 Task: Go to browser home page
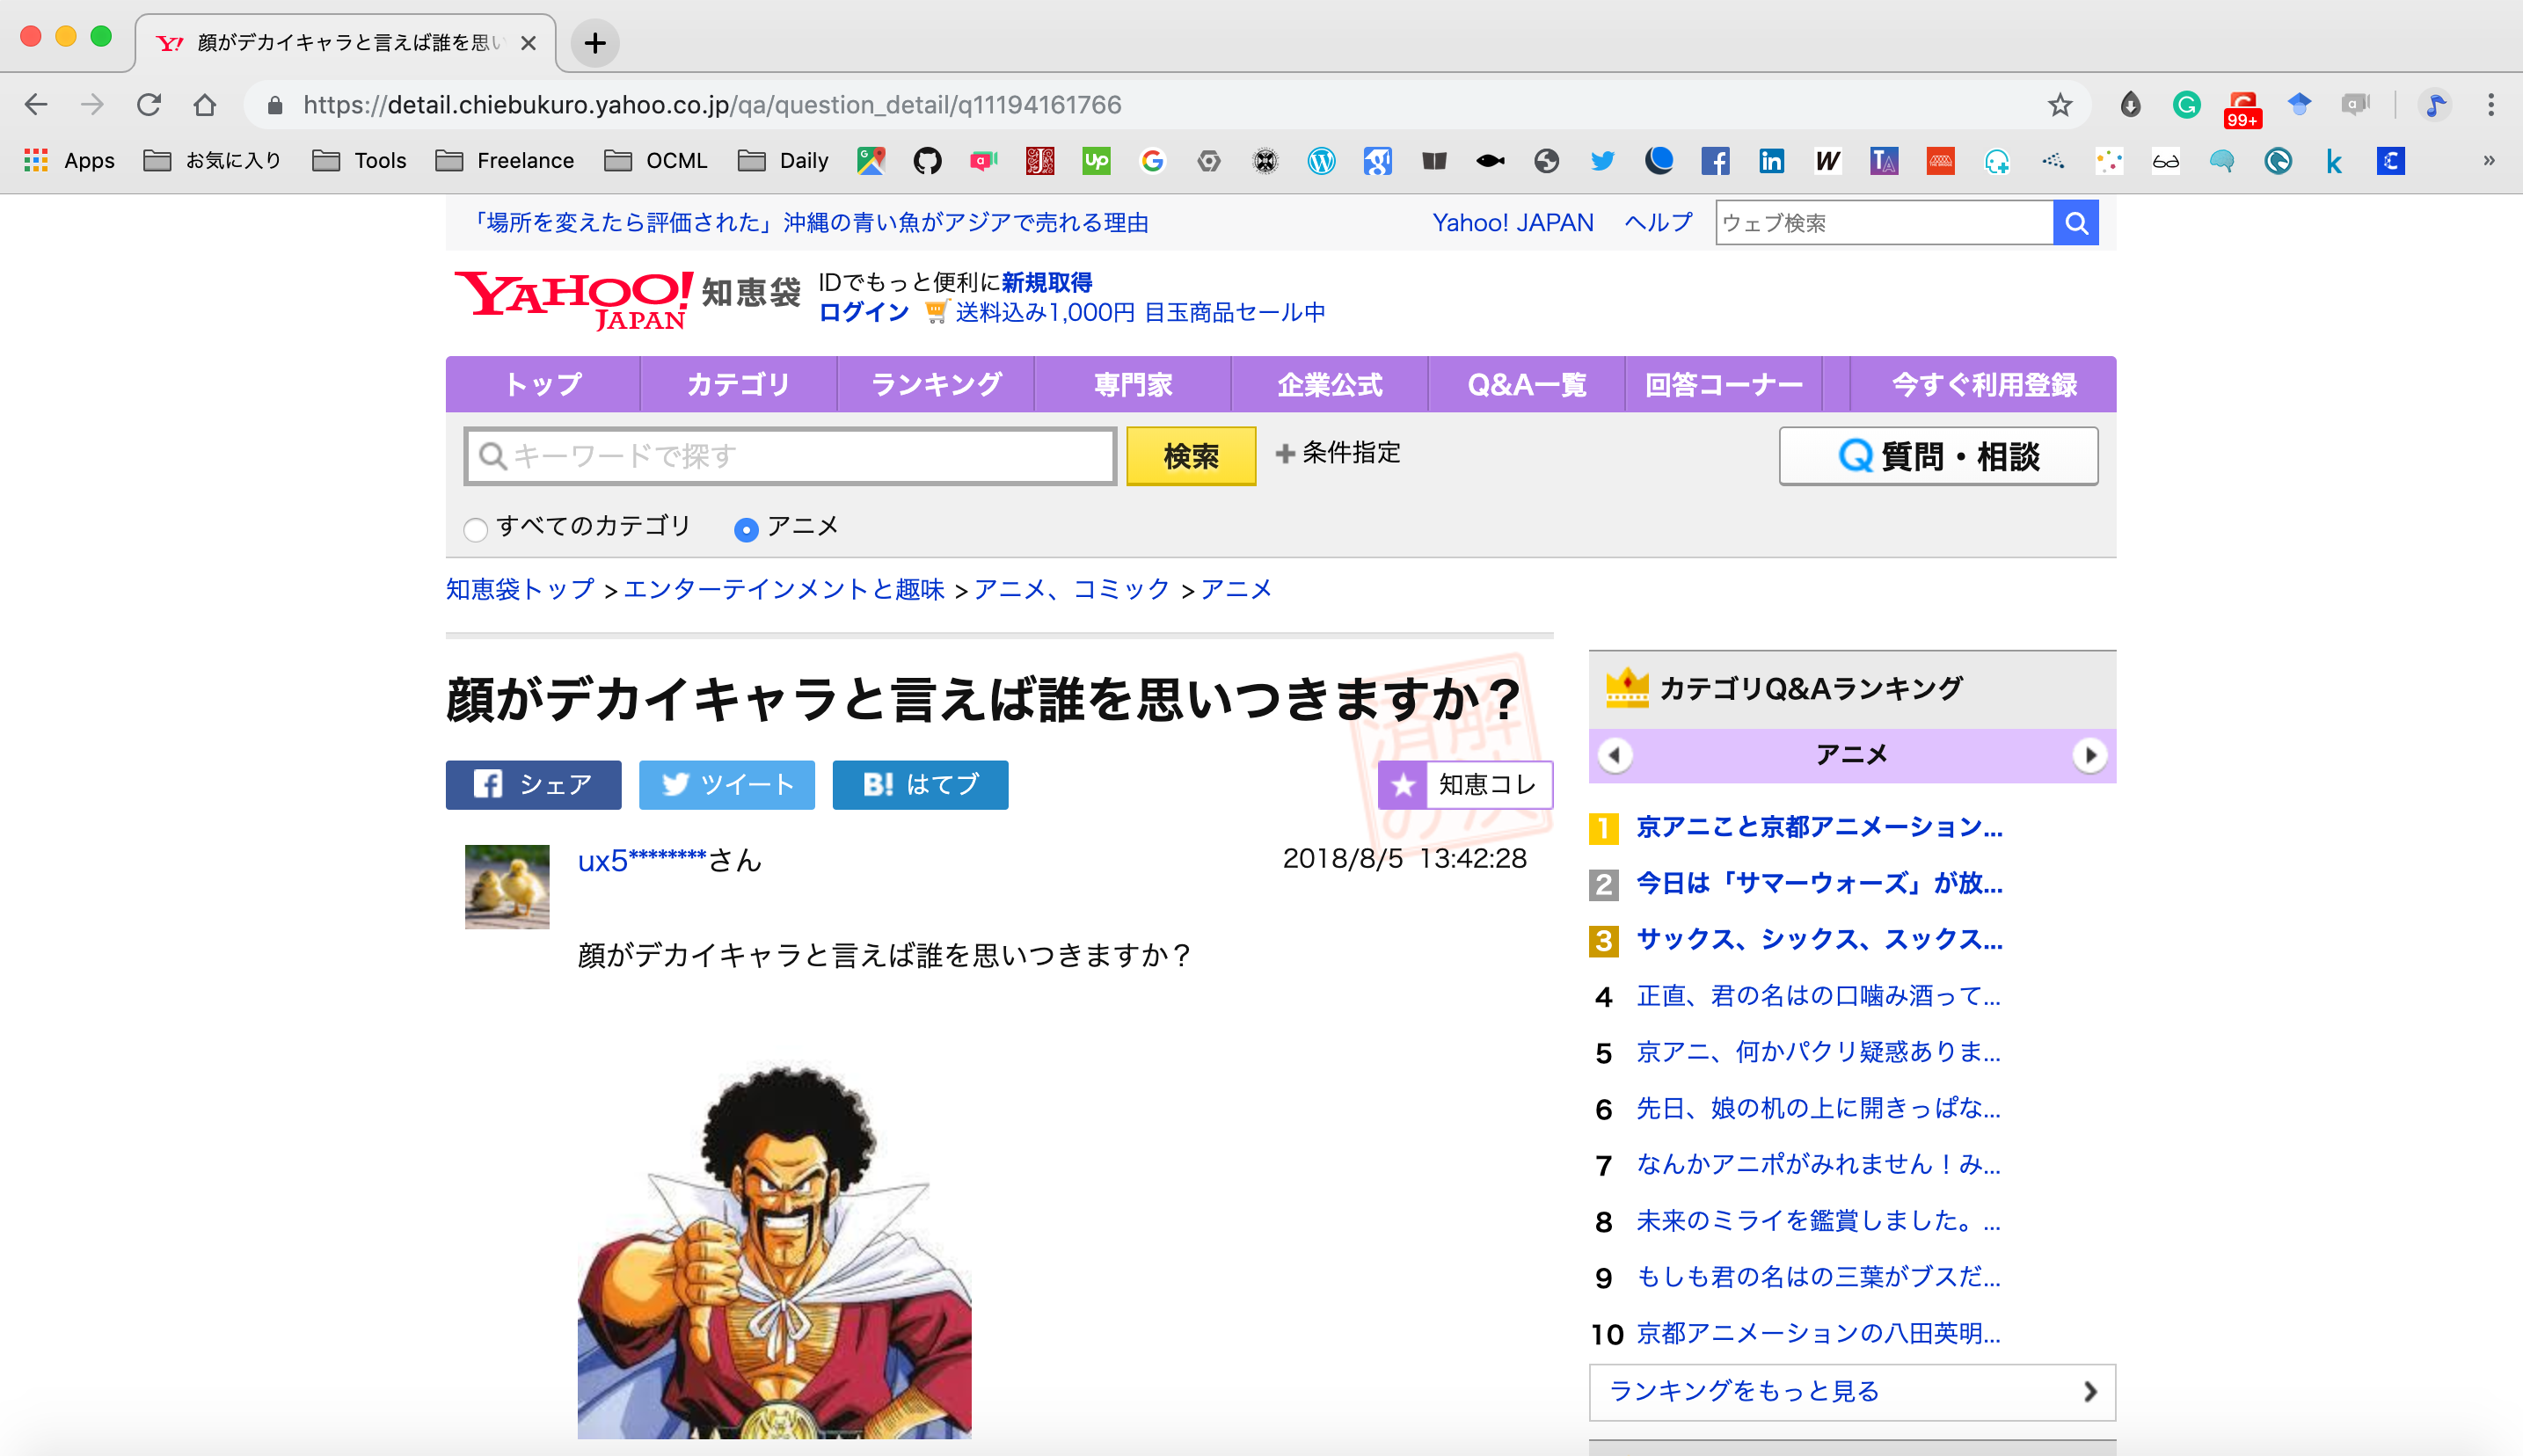tap(205, 104)
